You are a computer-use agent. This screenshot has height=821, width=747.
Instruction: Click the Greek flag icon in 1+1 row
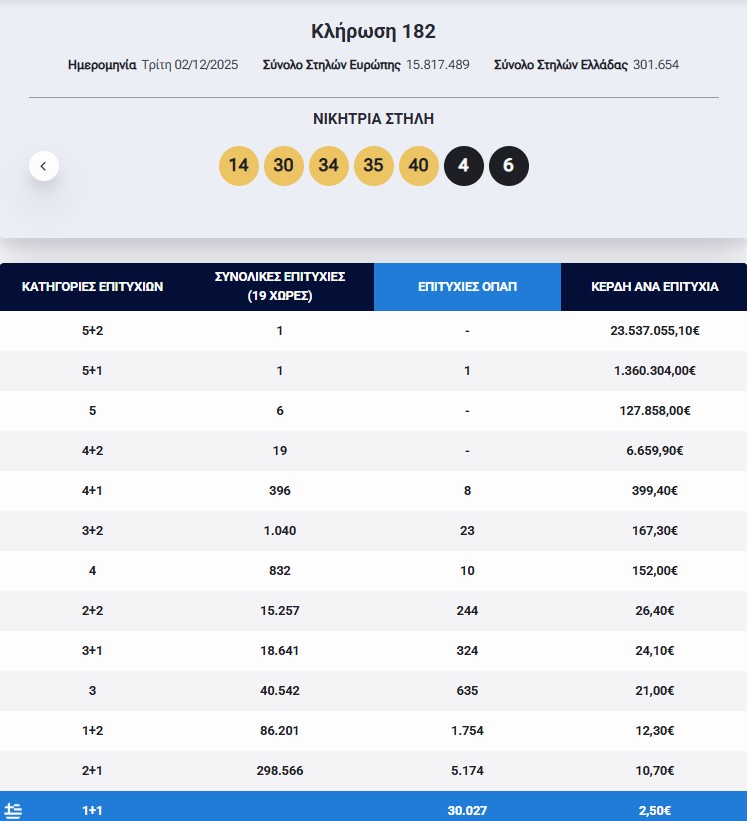click(13, 810)
